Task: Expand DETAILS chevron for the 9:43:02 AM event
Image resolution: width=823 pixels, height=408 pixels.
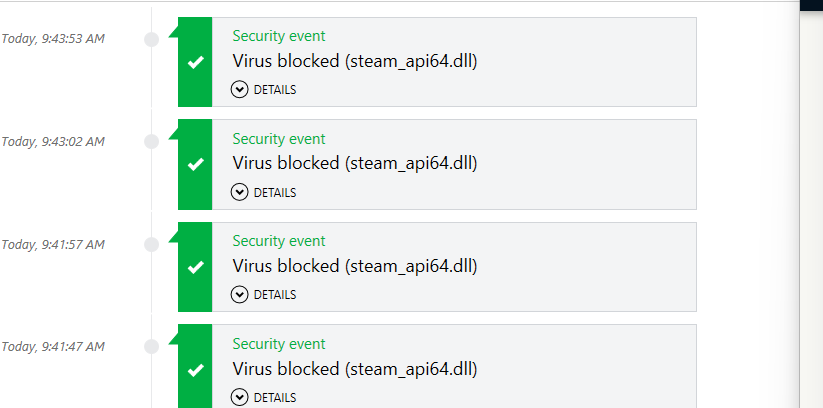Action: coord(239,192)
